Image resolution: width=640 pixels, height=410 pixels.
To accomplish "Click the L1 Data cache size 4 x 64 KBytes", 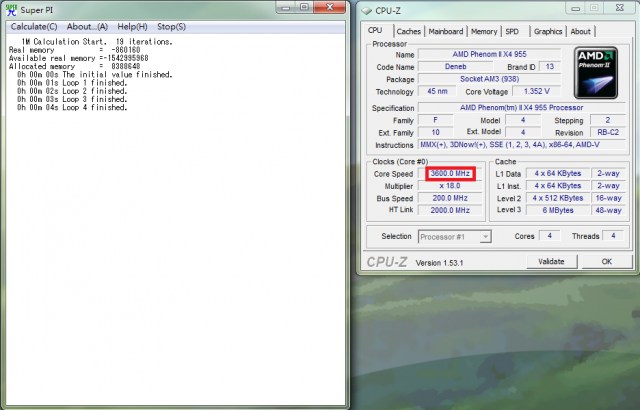I will click(x=558, y=174).
